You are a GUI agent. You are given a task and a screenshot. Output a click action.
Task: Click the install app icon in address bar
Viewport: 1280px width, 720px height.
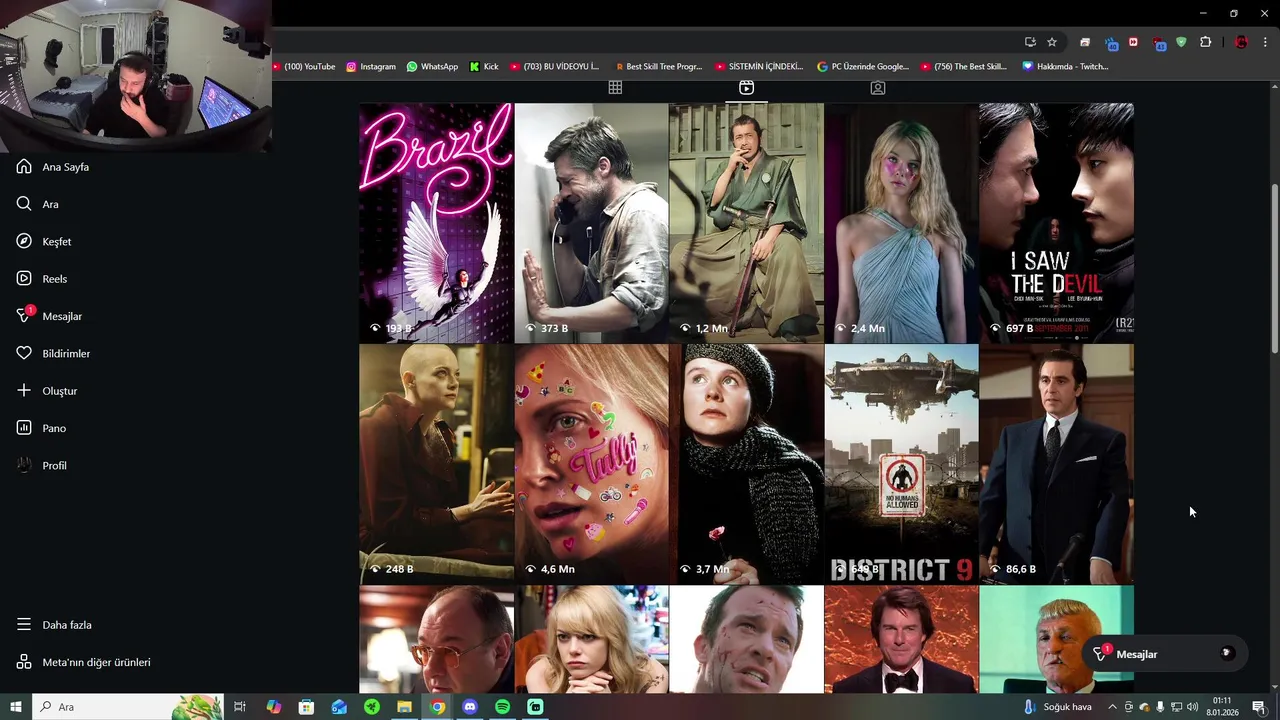pyautogui.click(x=1030, y=42)
